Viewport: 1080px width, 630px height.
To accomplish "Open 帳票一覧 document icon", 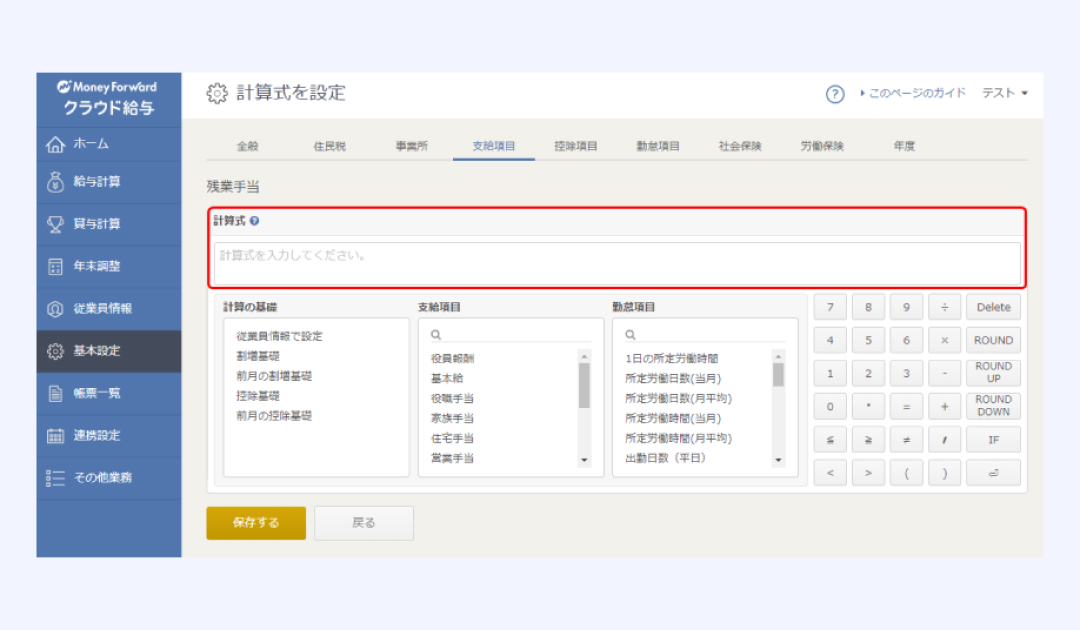I will click(x=55, y=393).
